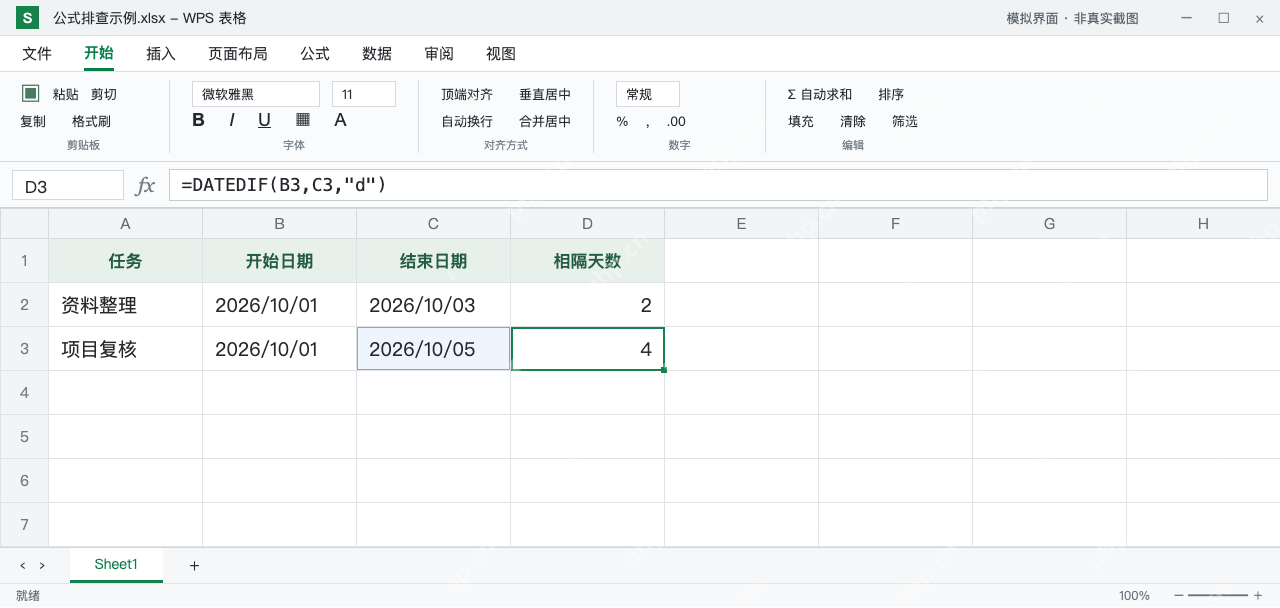The height and width of the screenshot is (608, 1280).
Task: Apply percent style format
Action: [x=622, y=122]
